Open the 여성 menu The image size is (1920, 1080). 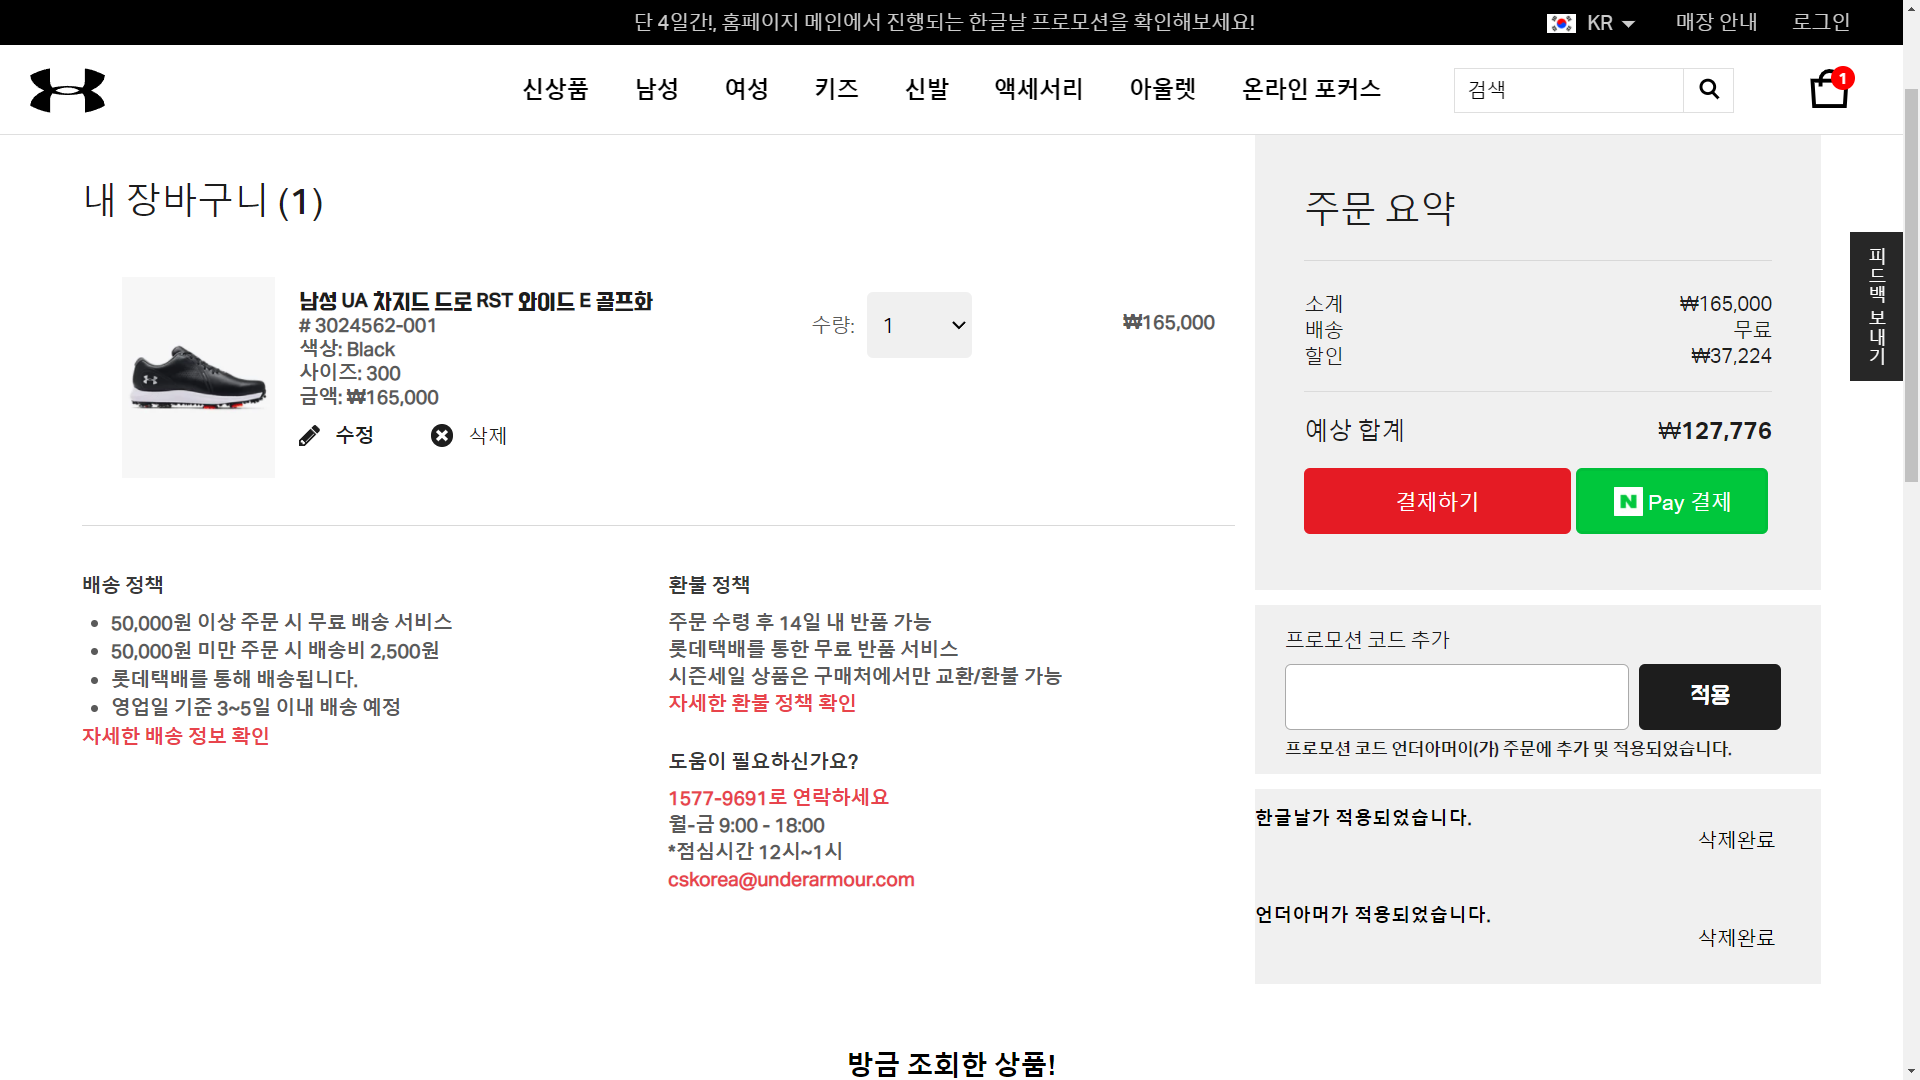747,89
